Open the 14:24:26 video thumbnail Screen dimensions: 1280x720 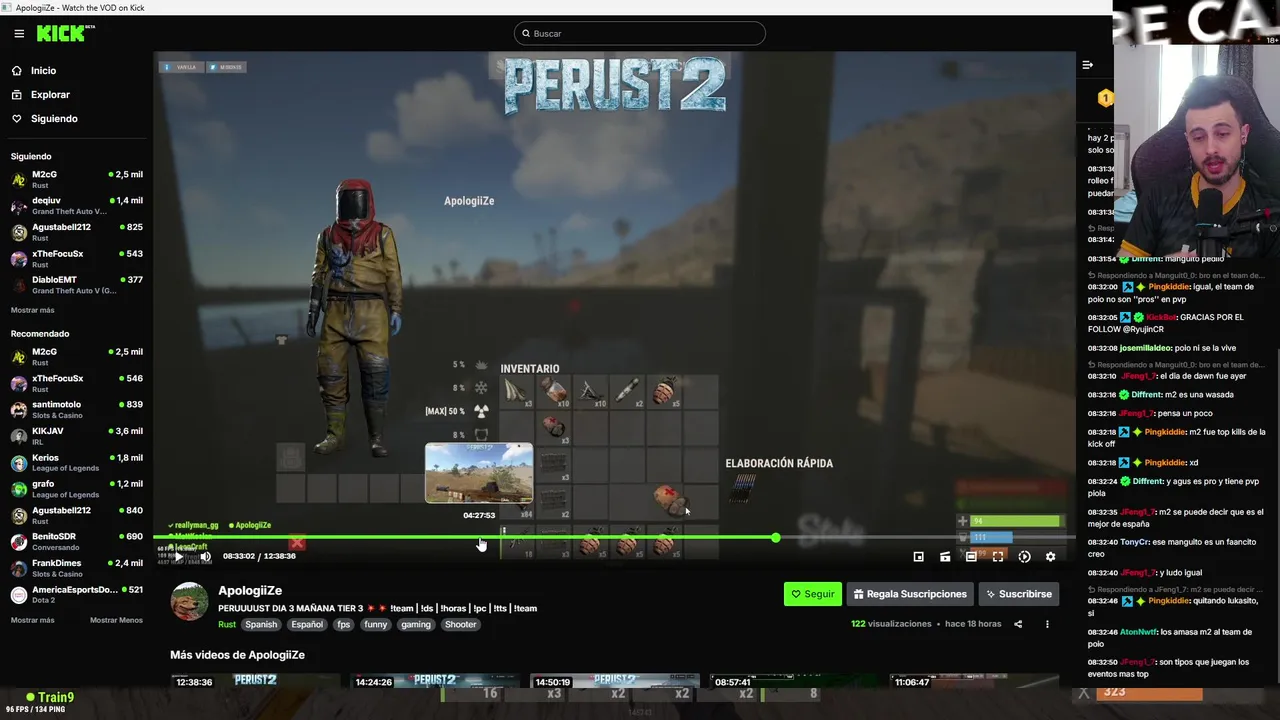click(434, 682)
